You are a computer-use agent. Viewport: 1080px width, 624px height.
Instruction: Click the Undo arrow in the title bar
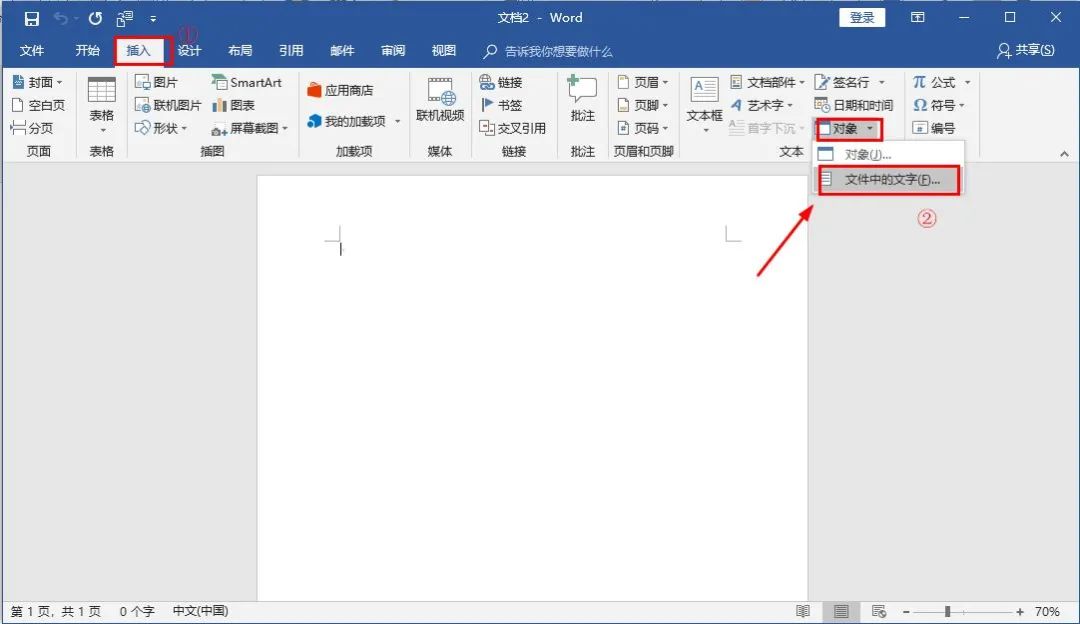tap(61, 19)
